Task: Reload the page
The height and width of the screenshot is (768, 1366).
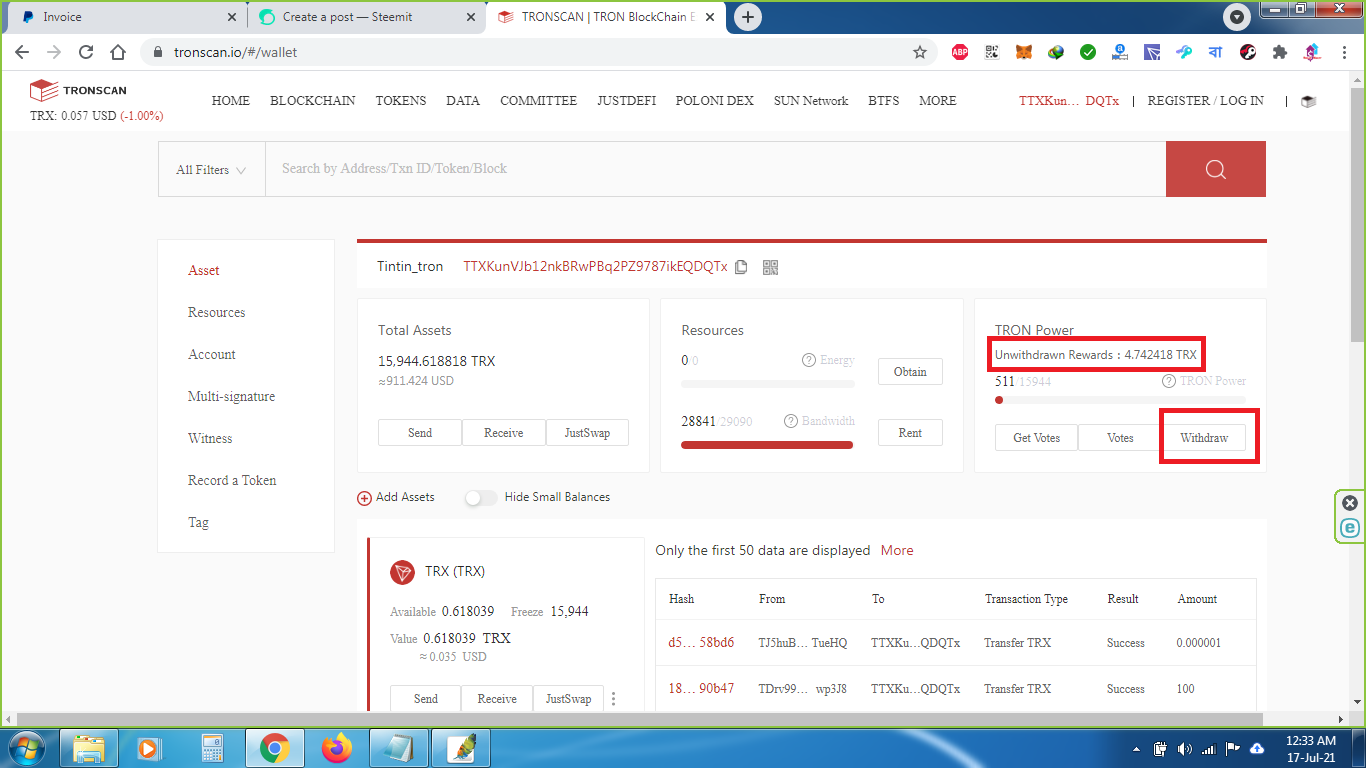Action: click(x=86, y=52)
